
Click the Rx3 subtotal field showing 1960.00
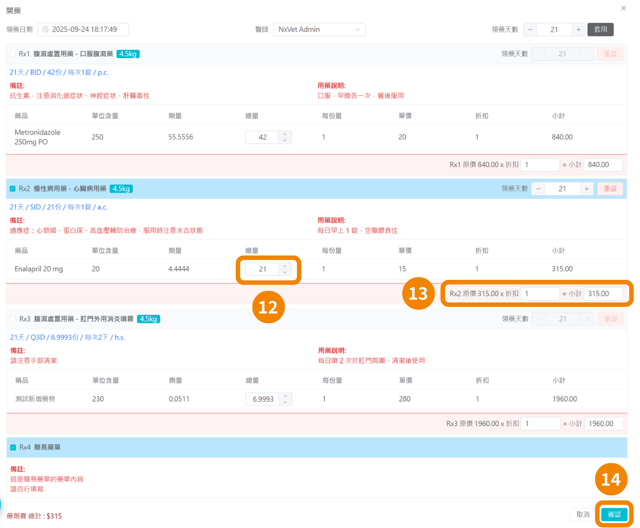tap(604, 424)
